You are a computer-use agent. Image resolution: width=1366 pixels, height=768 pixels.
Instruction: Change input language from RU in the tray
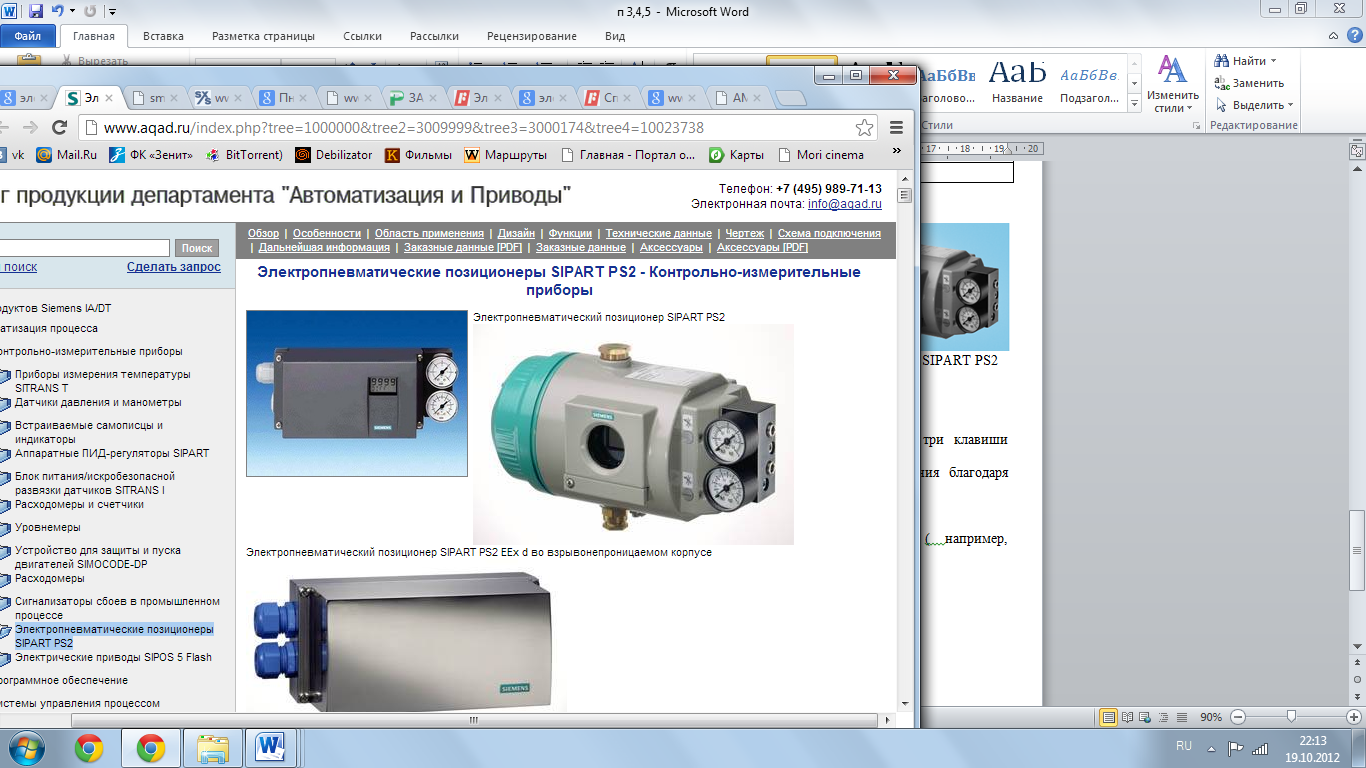click(1184, 747)
